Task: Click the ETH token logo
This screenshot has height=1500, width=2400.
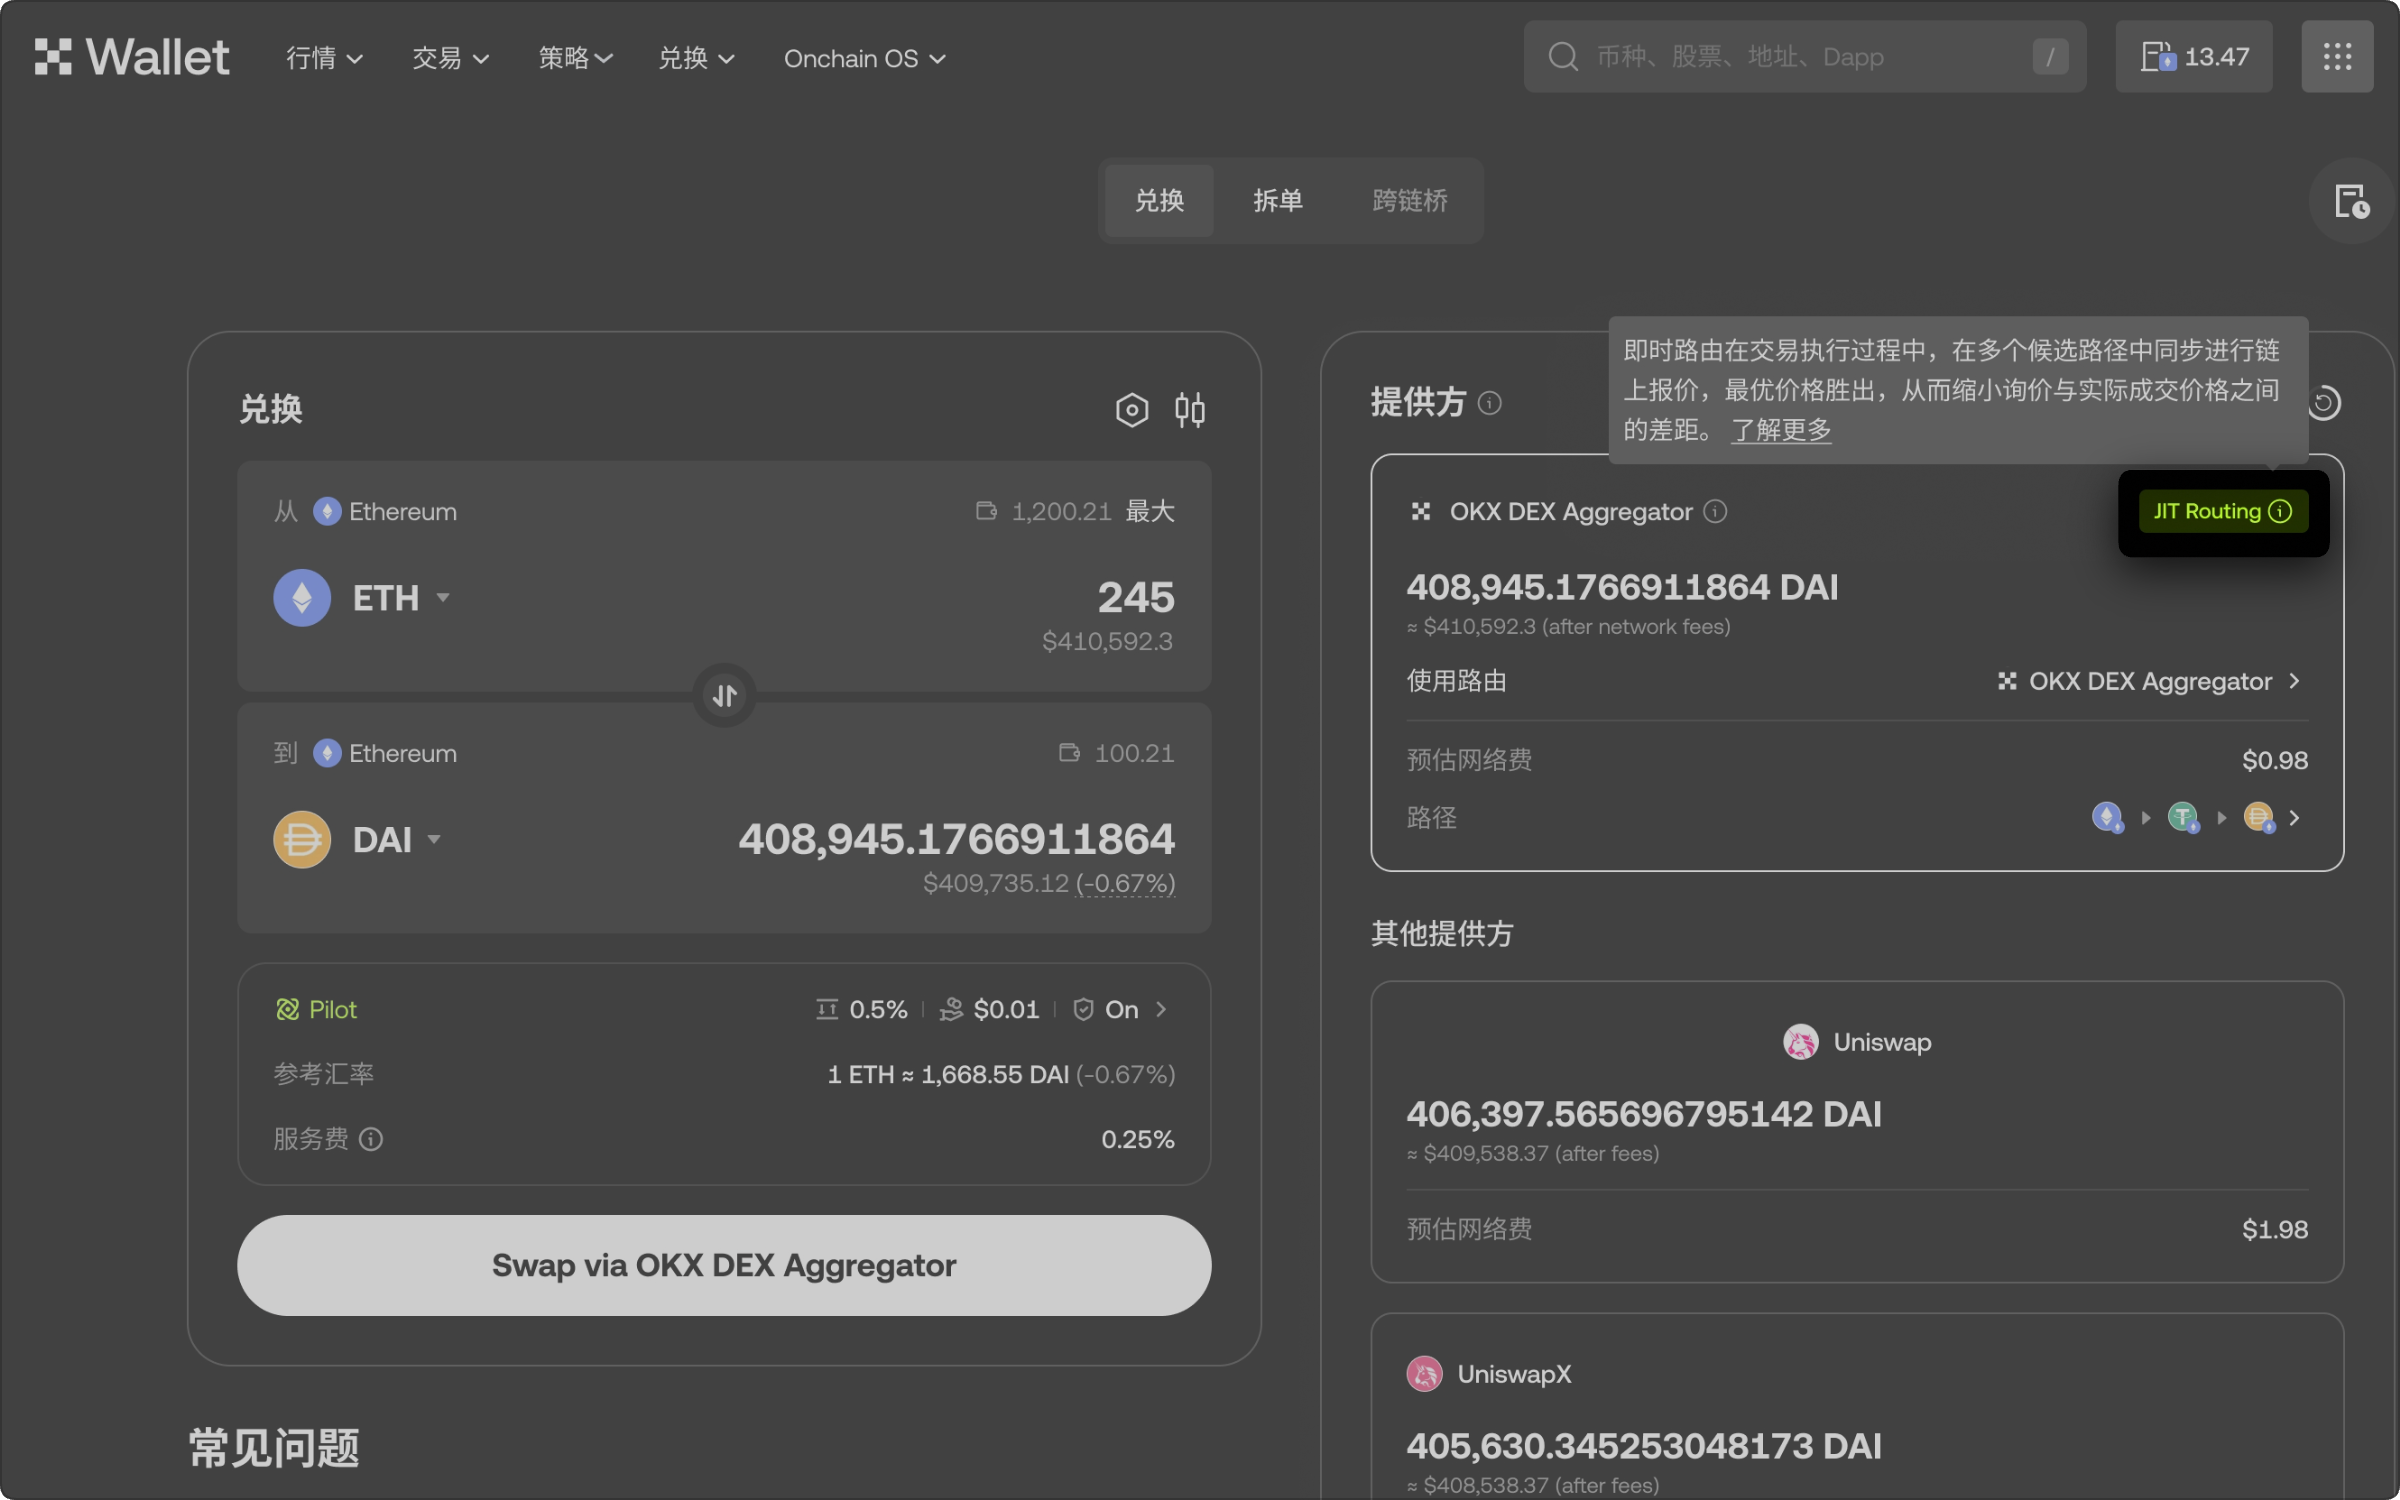Action: click(302, 598)
